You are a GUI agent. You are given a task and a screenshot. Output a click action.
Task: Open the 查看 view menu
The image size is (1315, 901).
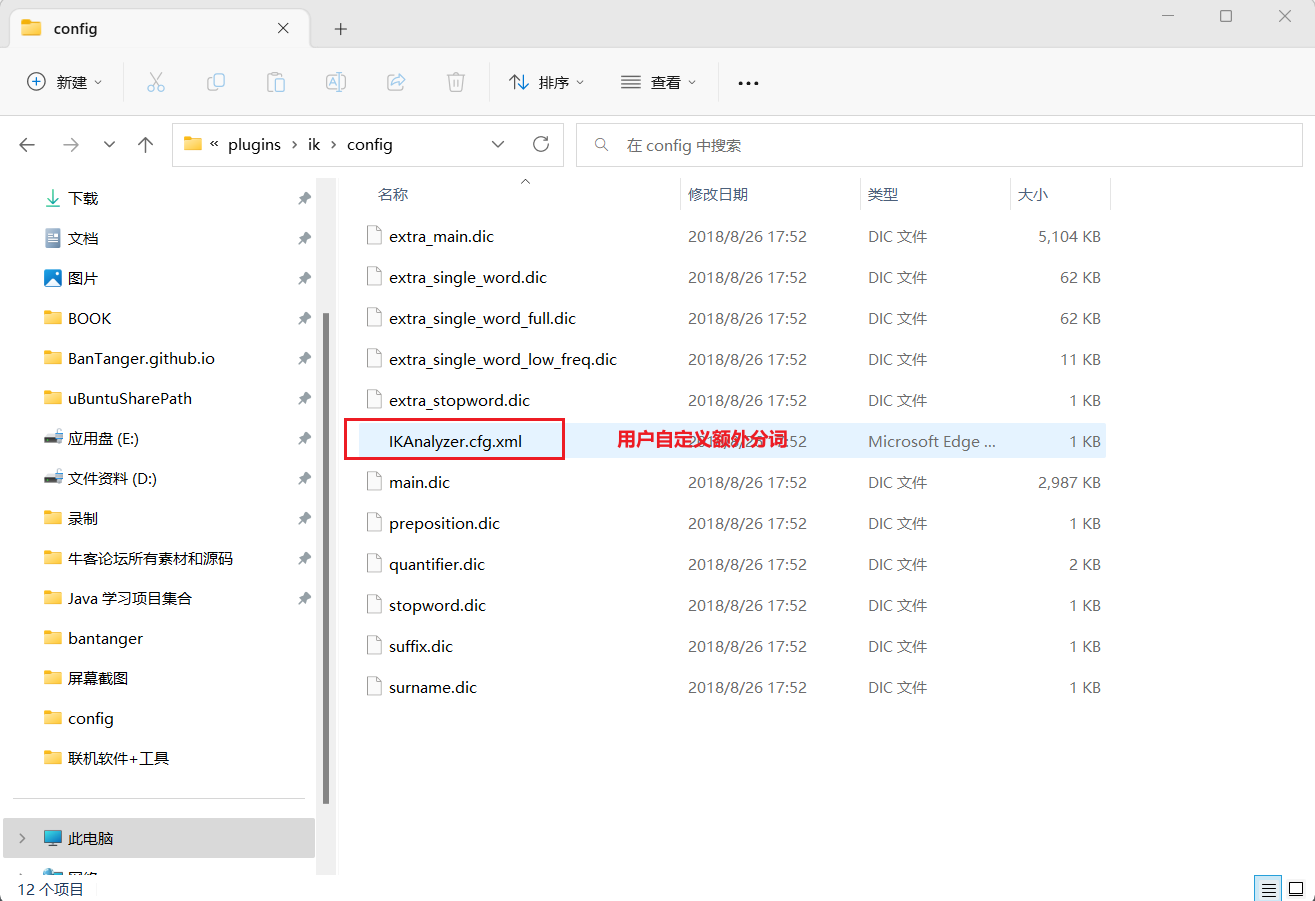pos(658,82)
